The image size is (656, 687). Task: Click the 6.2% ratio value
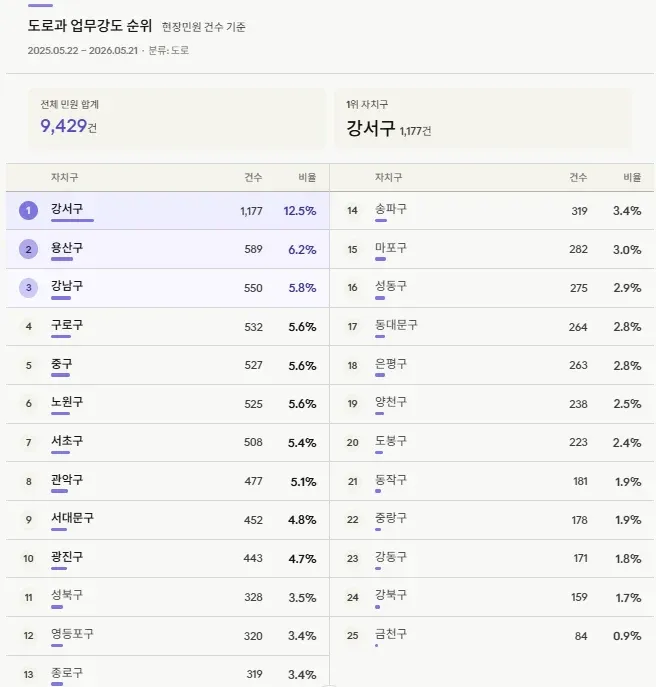pos(302,250)
